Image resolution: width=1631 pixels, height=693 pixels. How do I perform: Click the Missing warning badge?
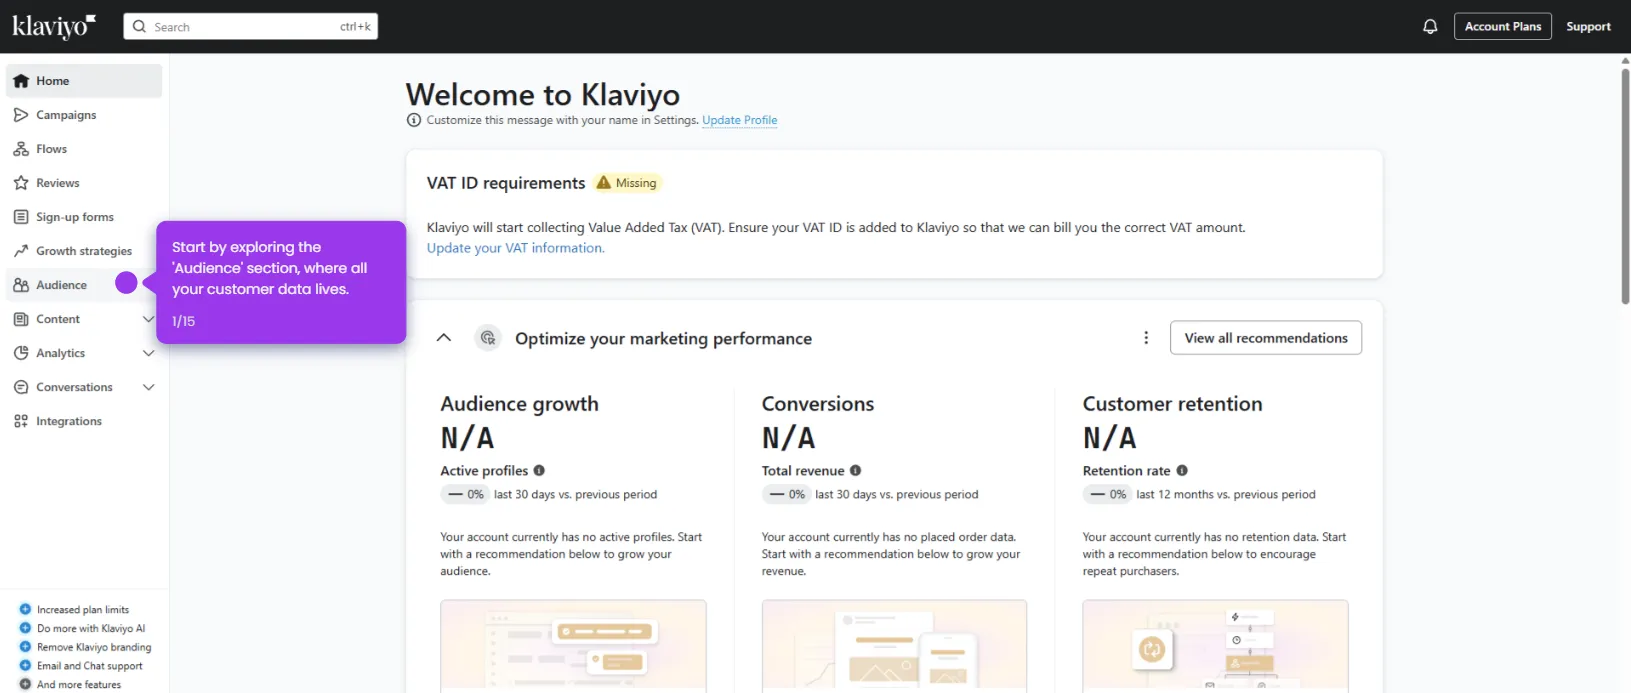(x=627, y=183)
